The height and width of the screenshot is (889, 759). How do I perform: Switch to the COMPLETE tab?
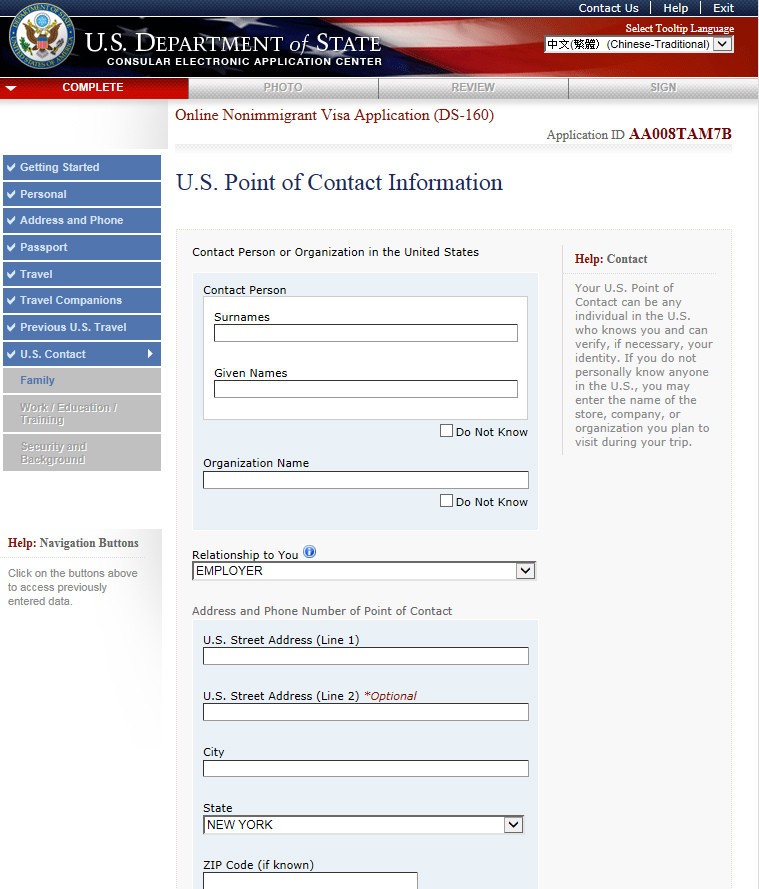point(94,88)
